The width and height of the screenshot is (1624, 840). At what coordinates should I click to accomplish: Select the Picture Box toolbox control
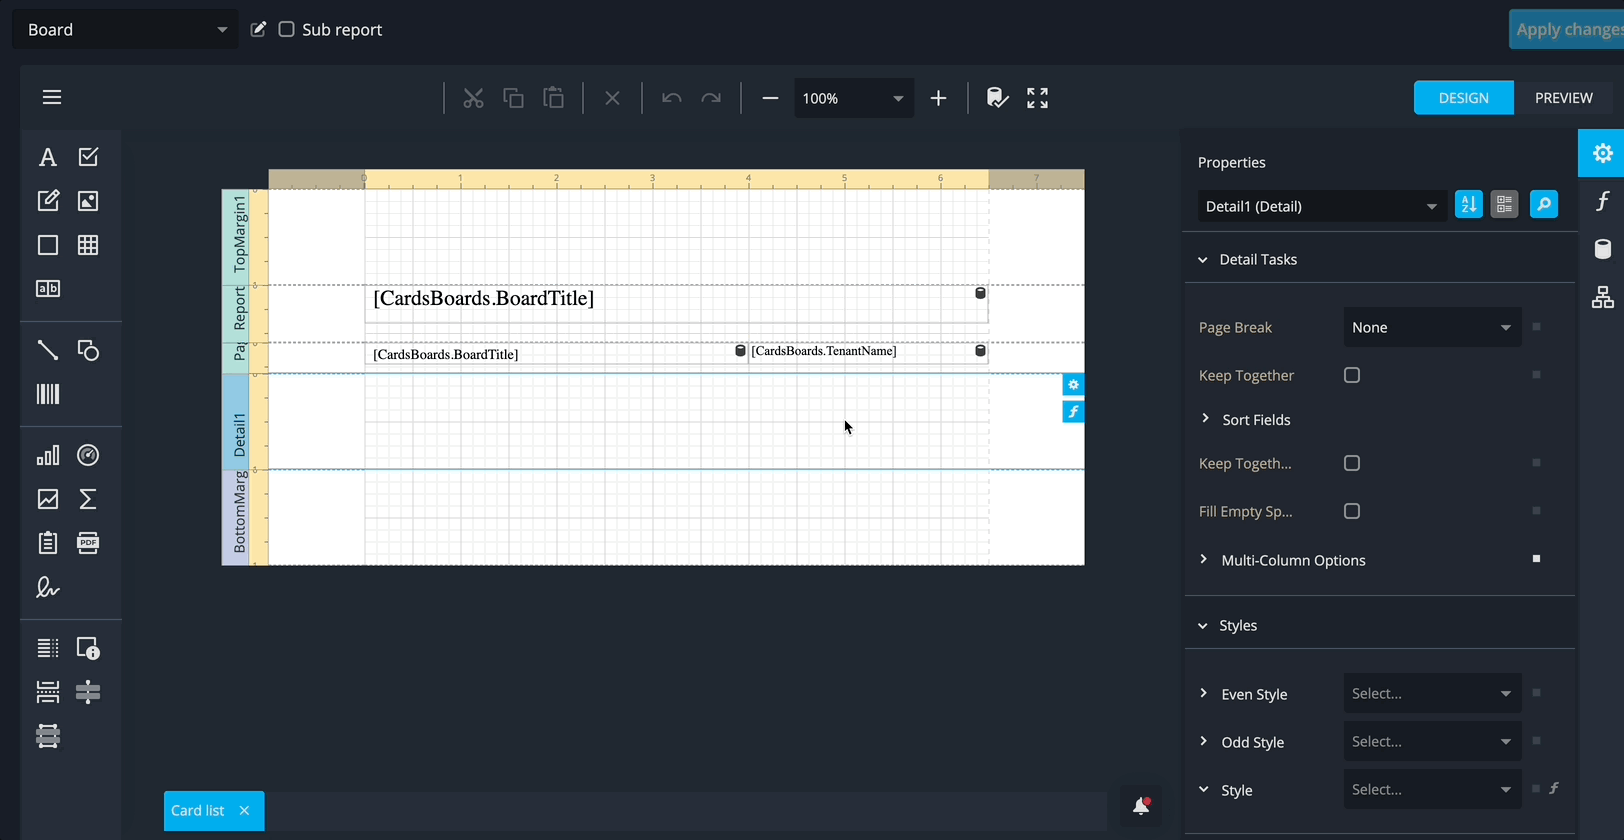pos(88,201)
